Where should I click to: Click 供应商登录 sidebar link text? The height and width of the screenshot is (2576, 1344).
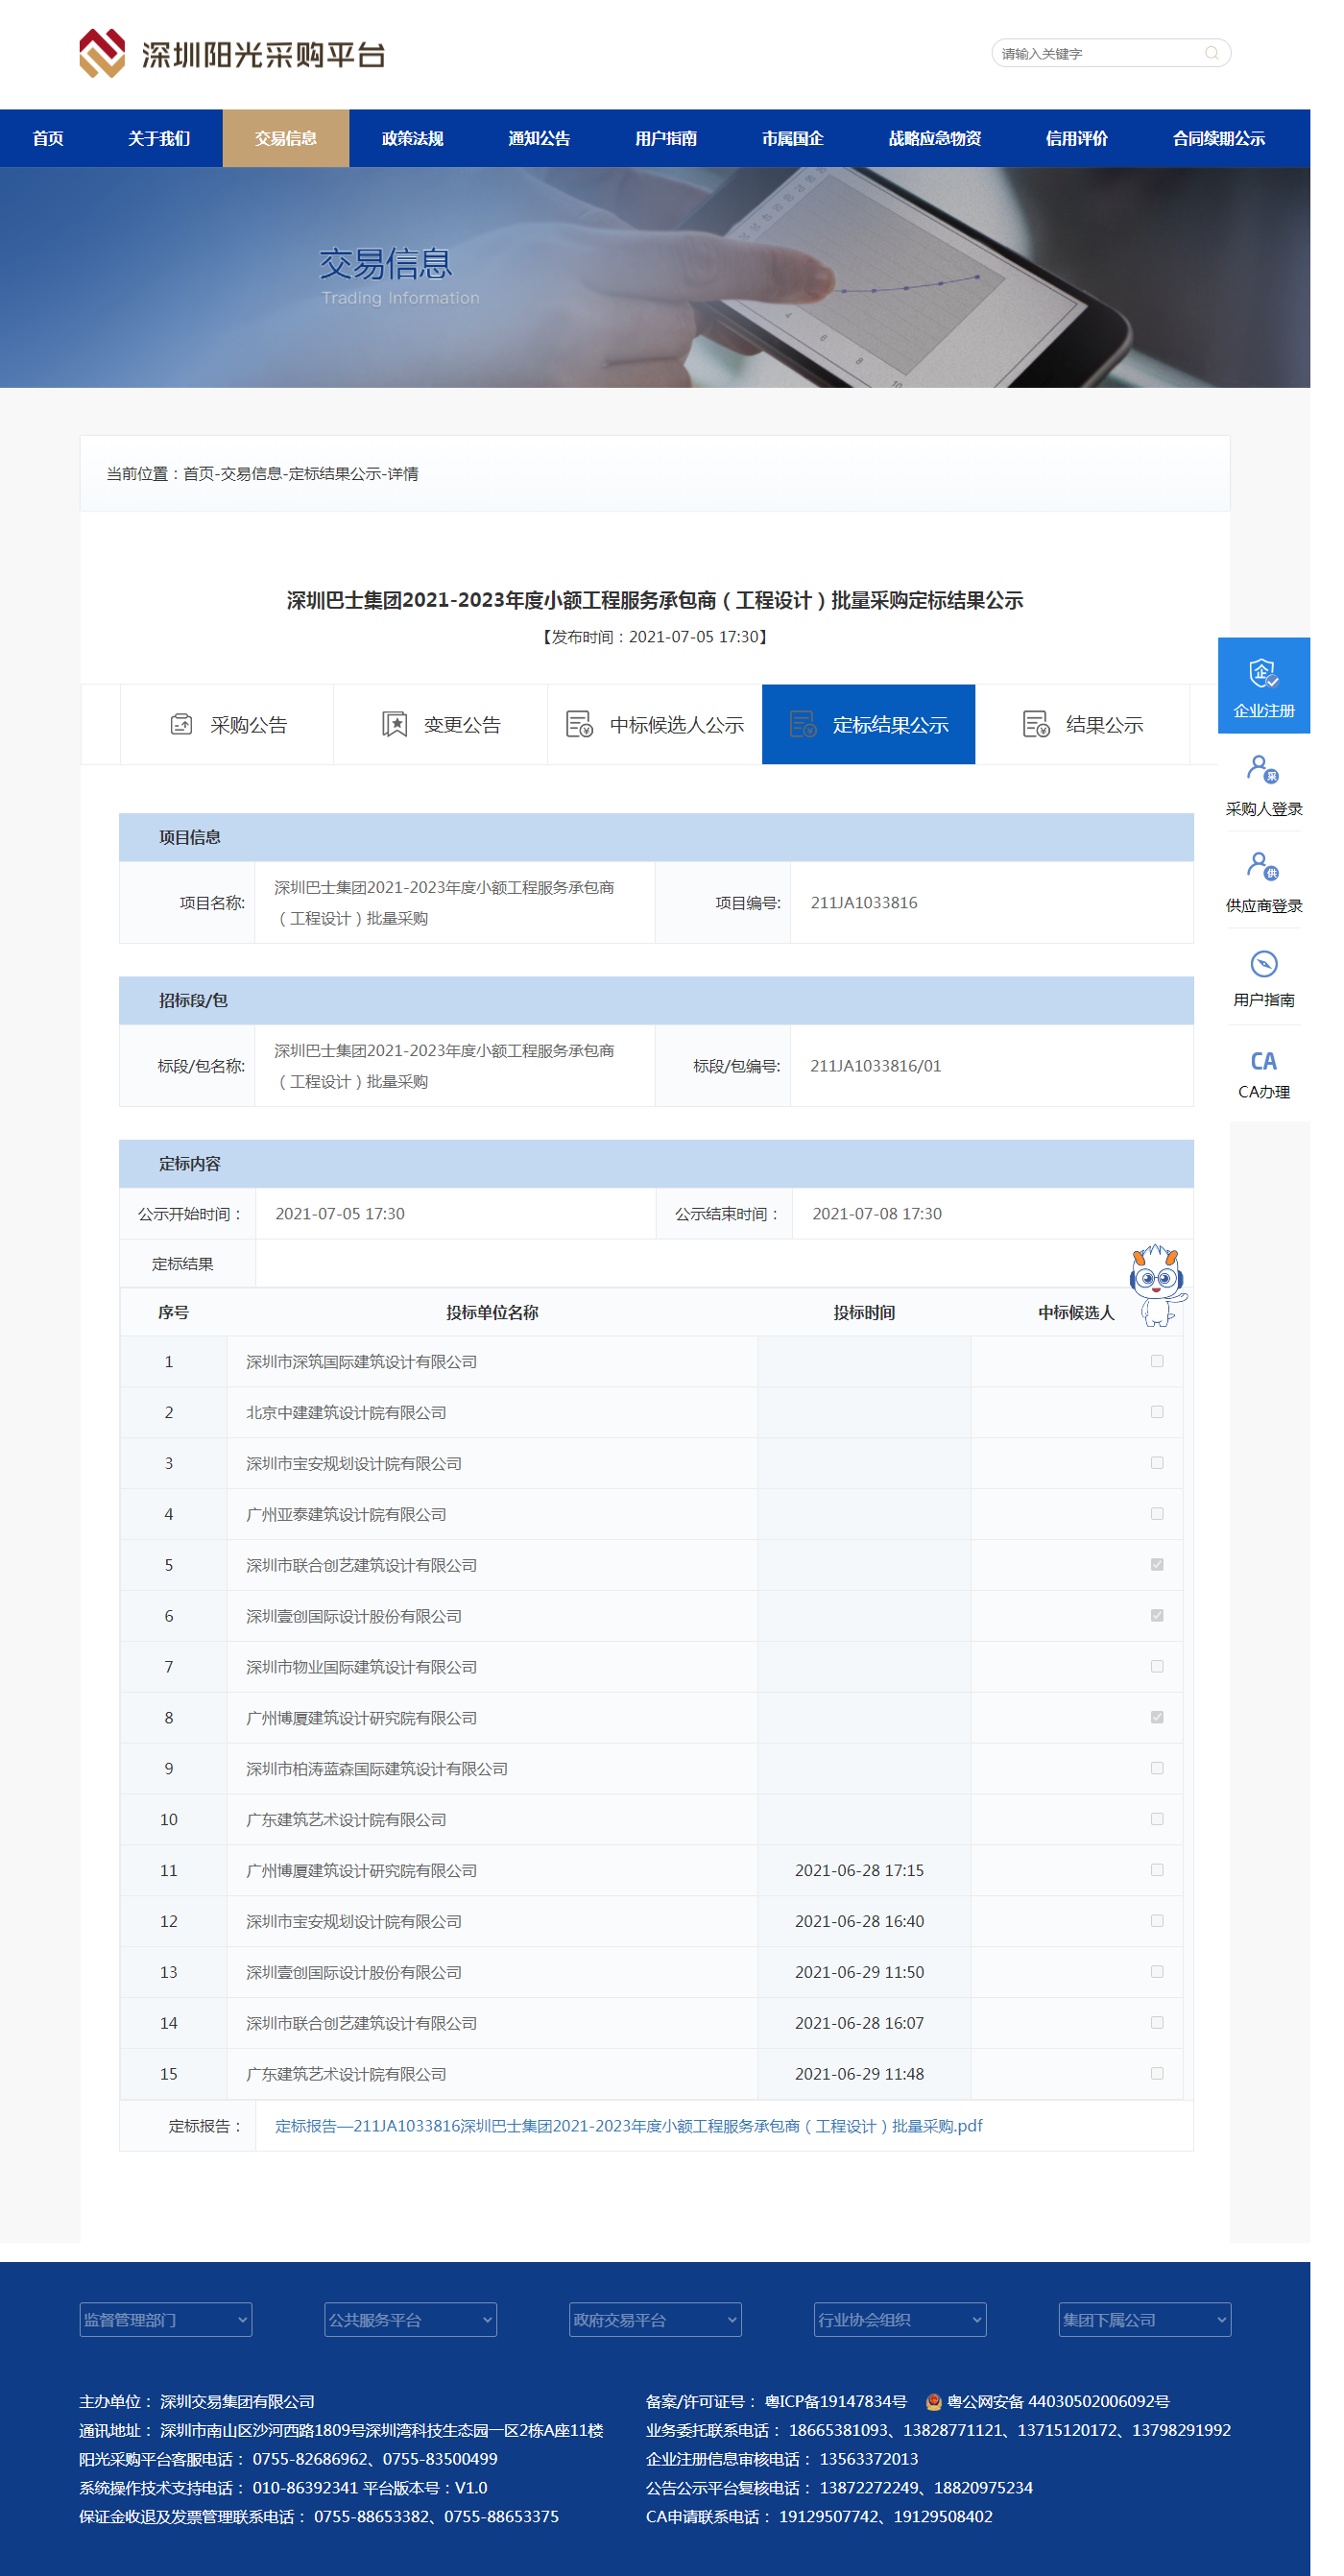1264,906
